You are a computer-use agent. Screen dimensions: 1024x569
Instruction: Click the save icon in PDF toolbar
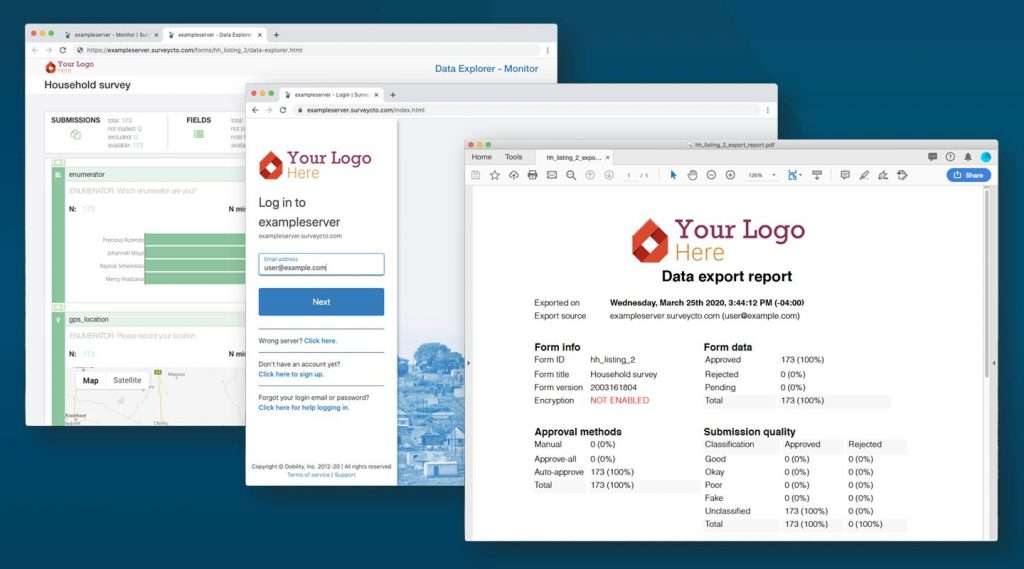(475, 175)
